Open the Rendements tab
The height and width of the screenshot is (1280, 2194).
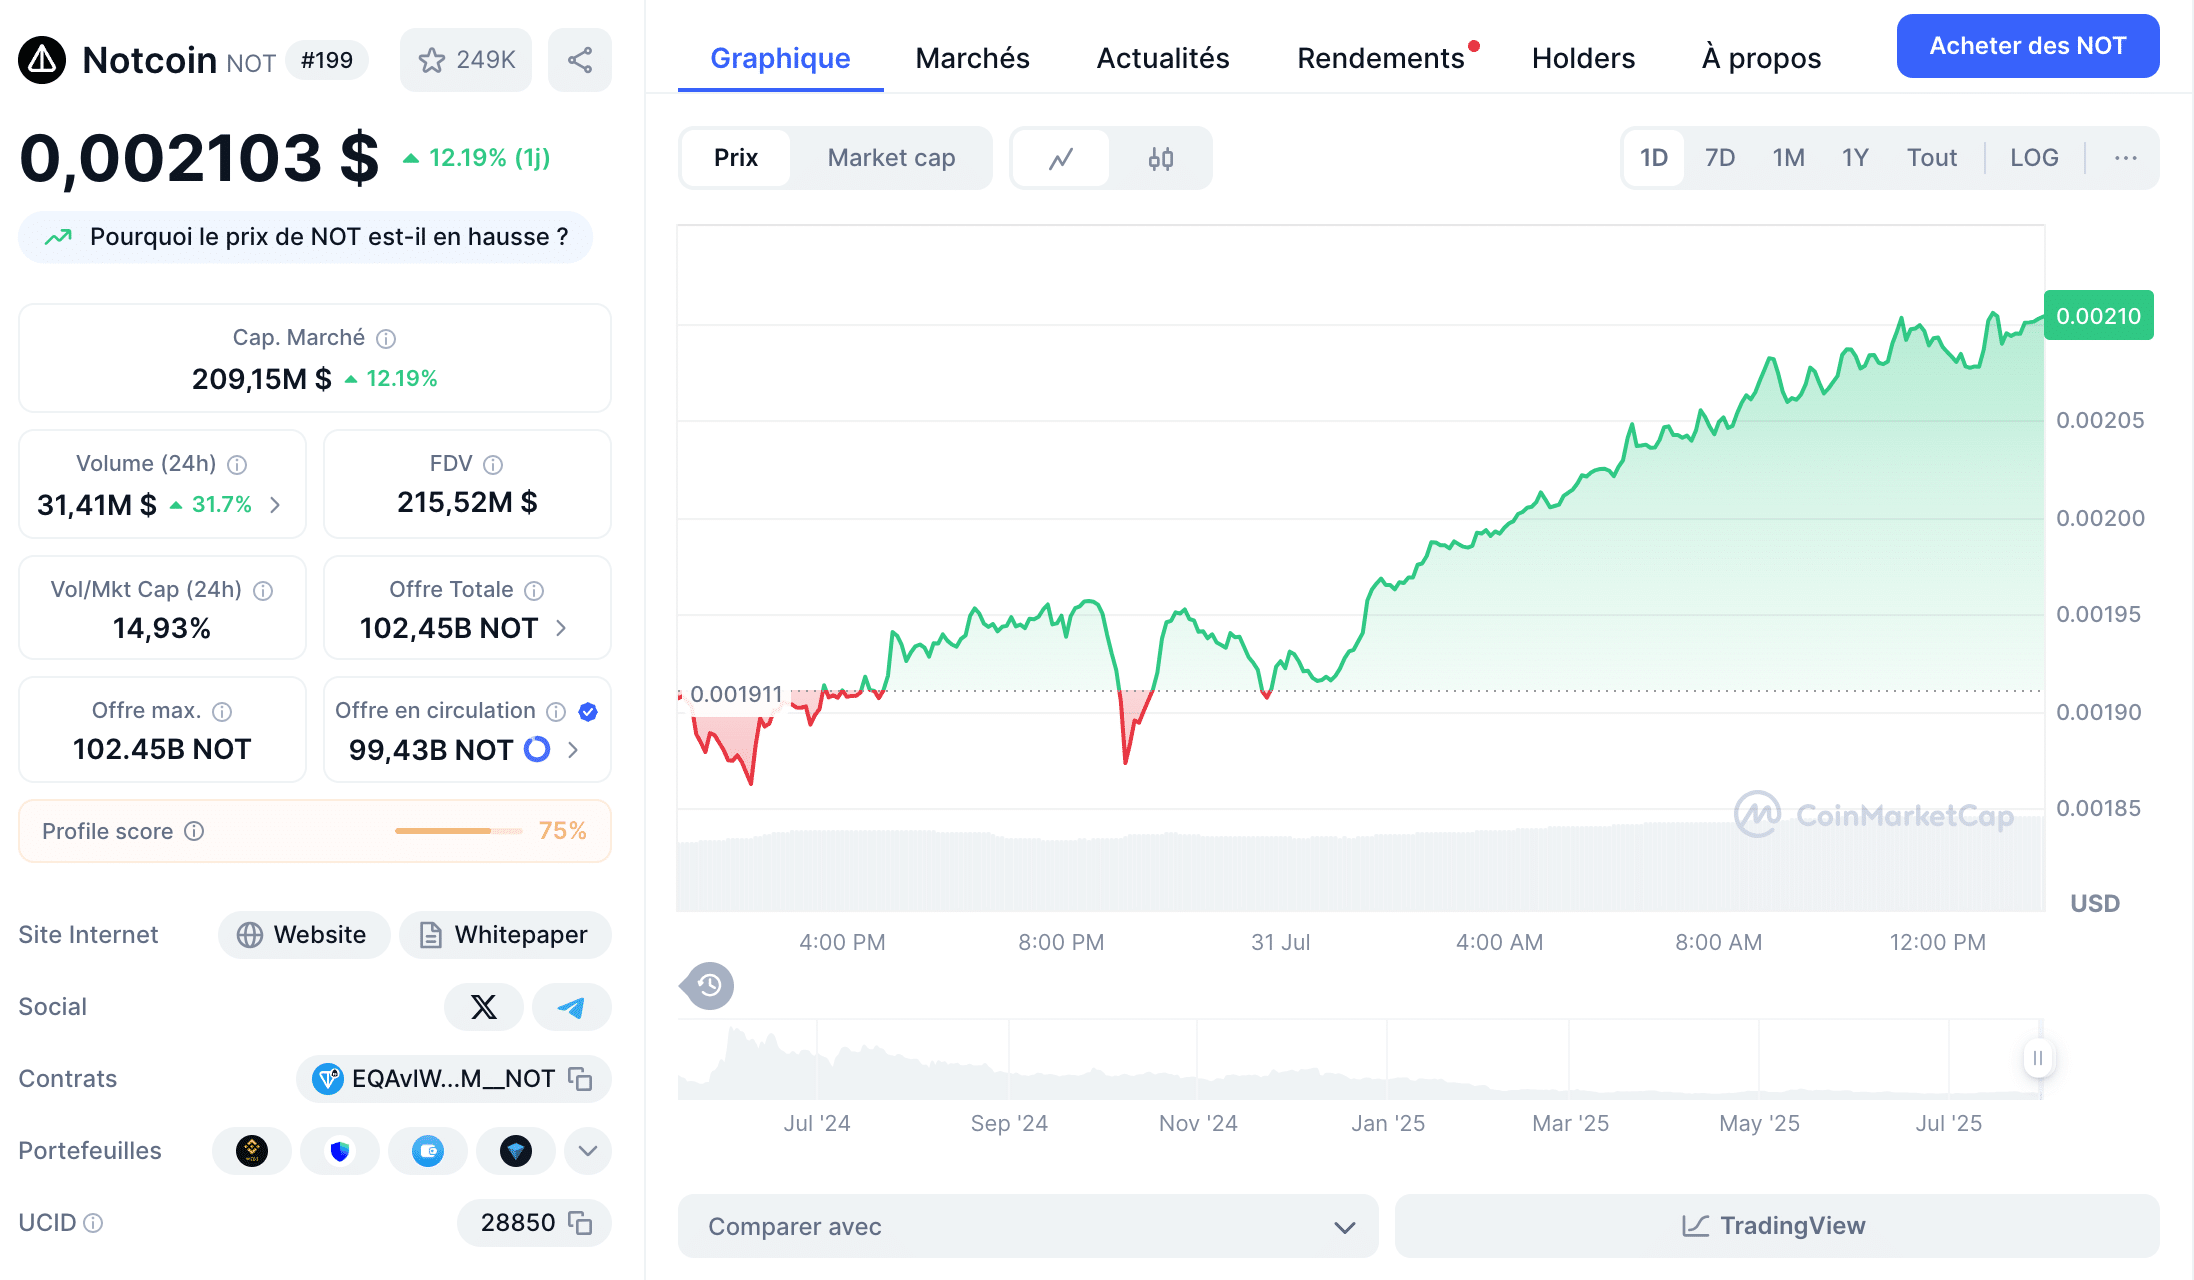[1381, 58]
